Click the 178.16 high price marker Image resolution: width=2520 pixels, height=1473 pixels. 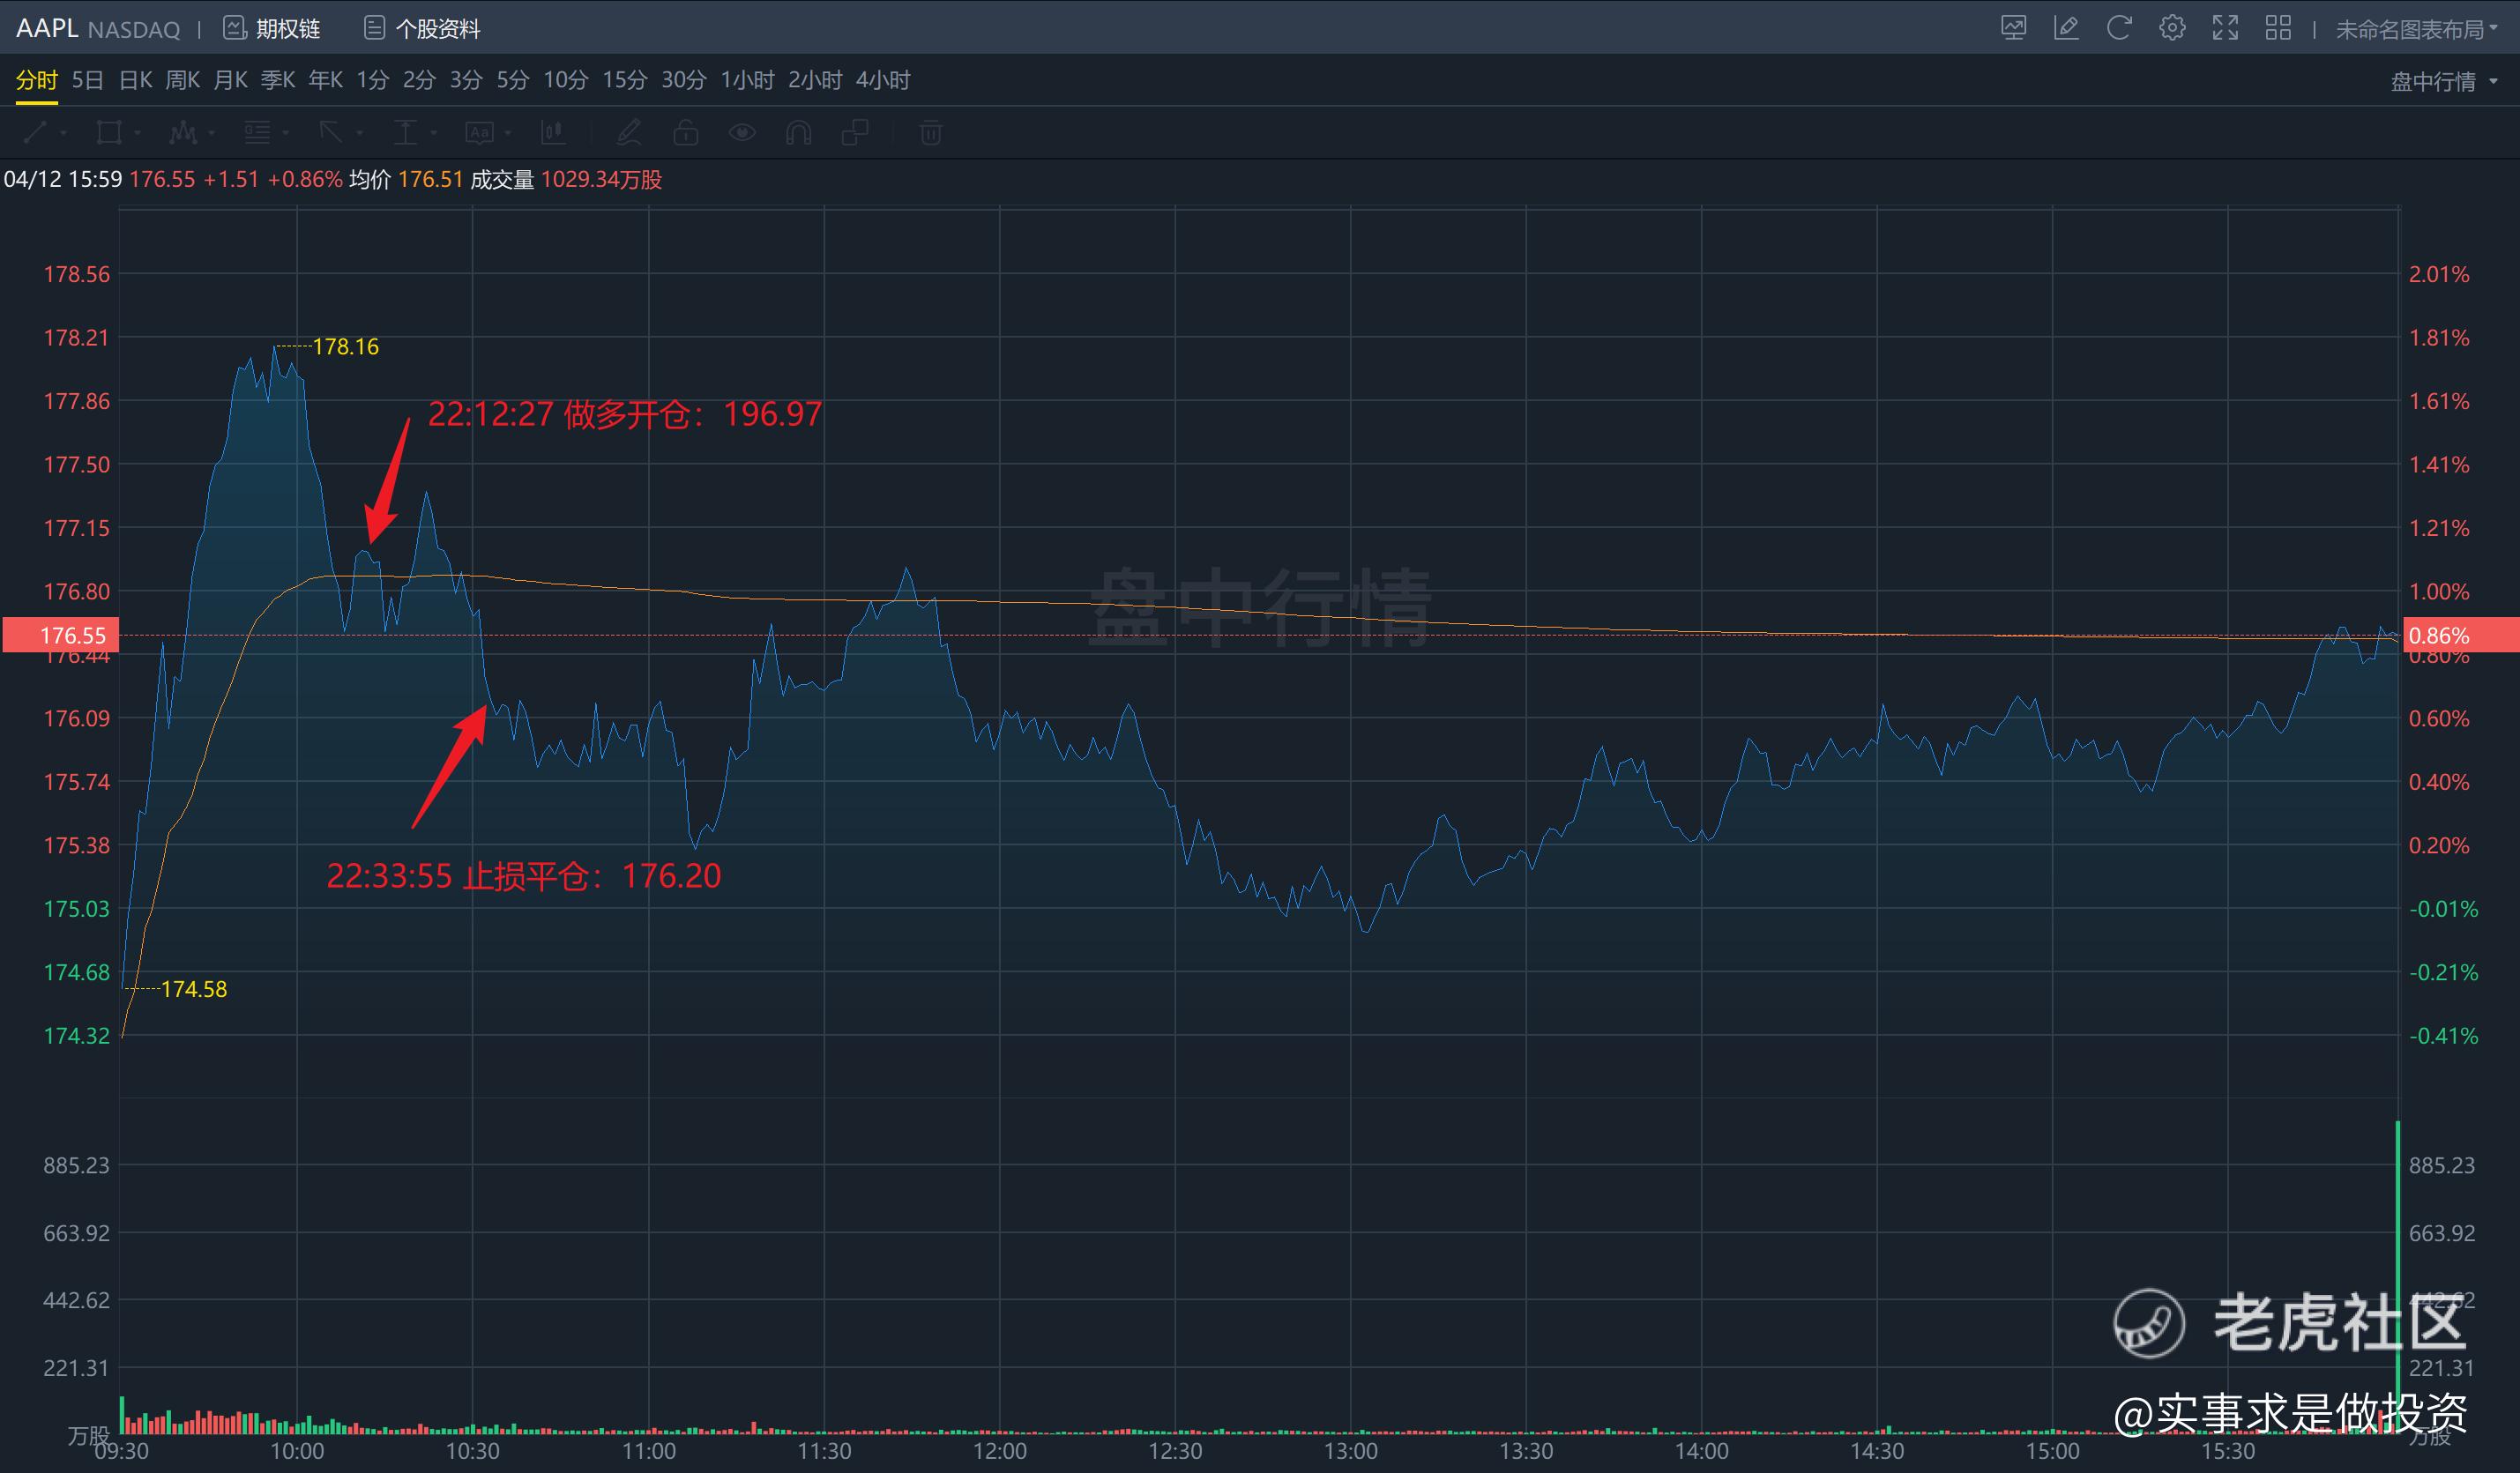tap(346, 347)
